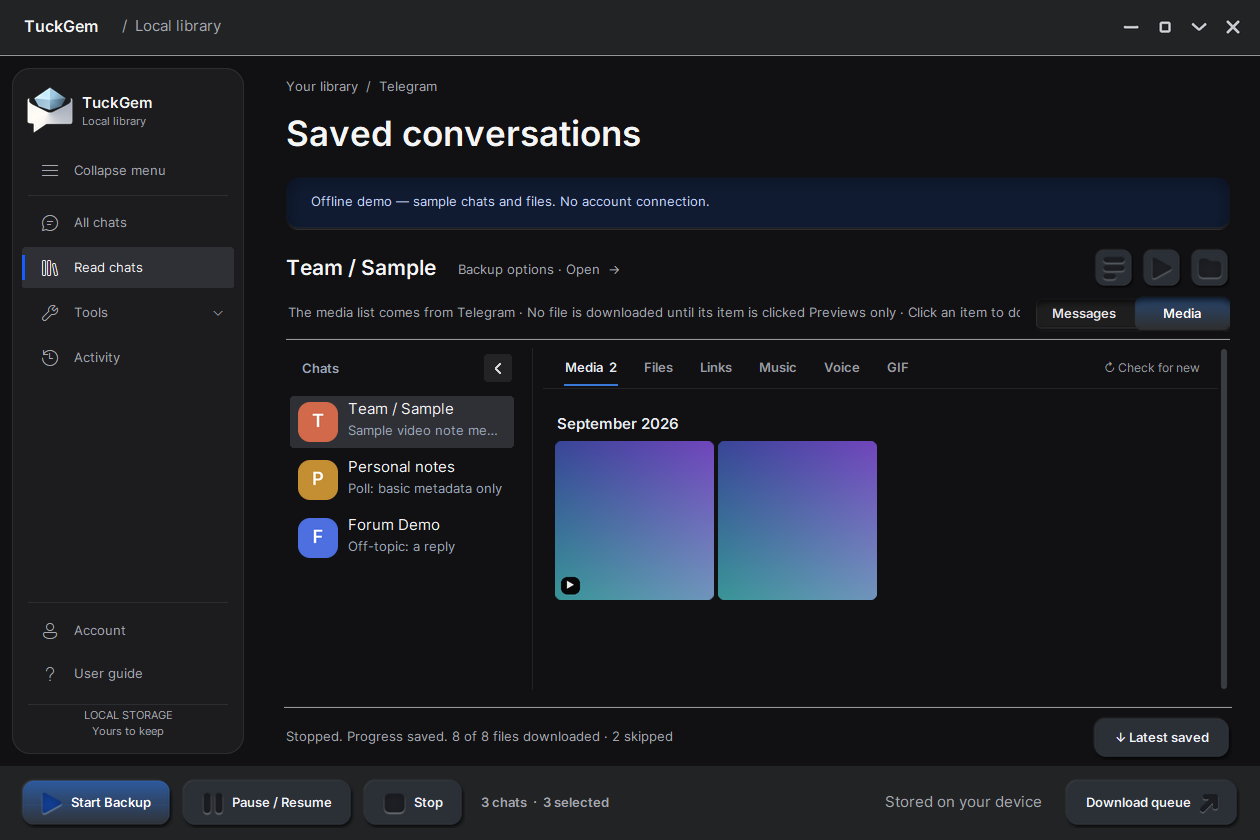Viewport: 1260px width, 840px height.
Task: Open the Tools menu item
Action: tap(128, 313)
